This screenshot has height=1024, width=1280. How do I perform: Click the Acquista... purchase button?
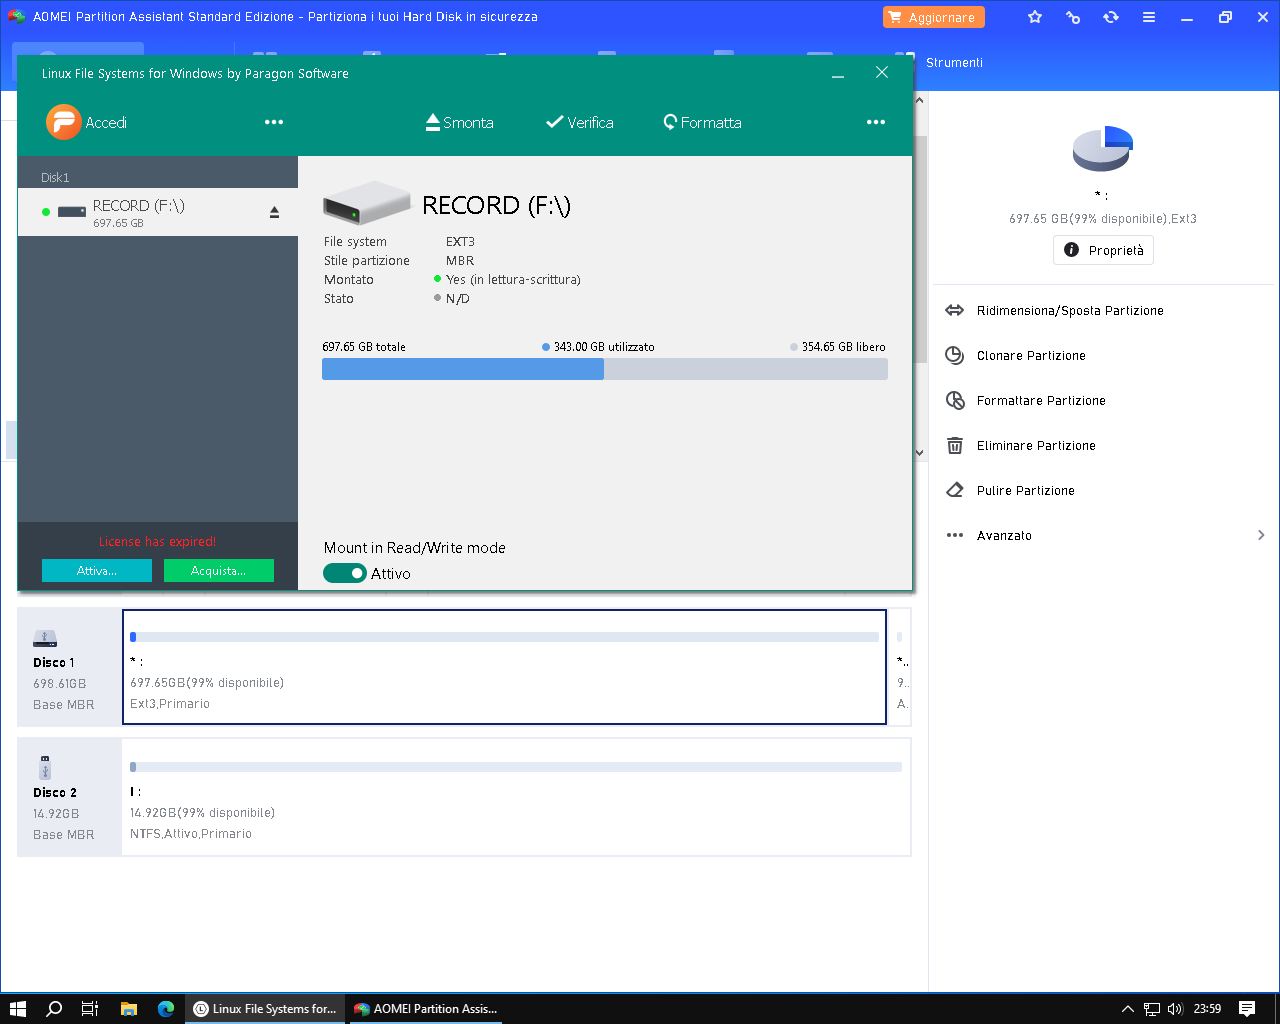218,570
